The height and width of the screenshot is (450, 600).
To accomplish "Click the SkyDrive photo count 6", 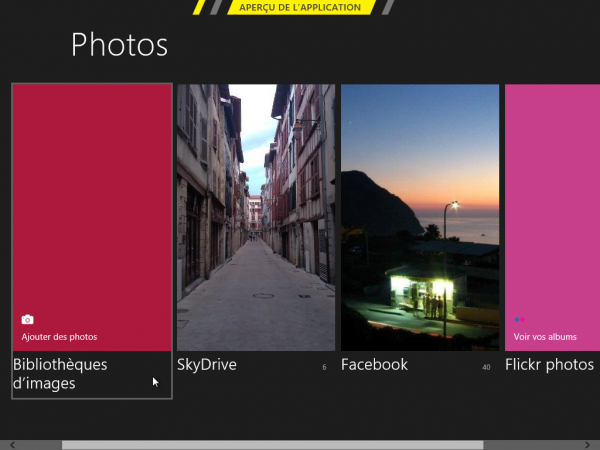I will (x=324, y=368).
